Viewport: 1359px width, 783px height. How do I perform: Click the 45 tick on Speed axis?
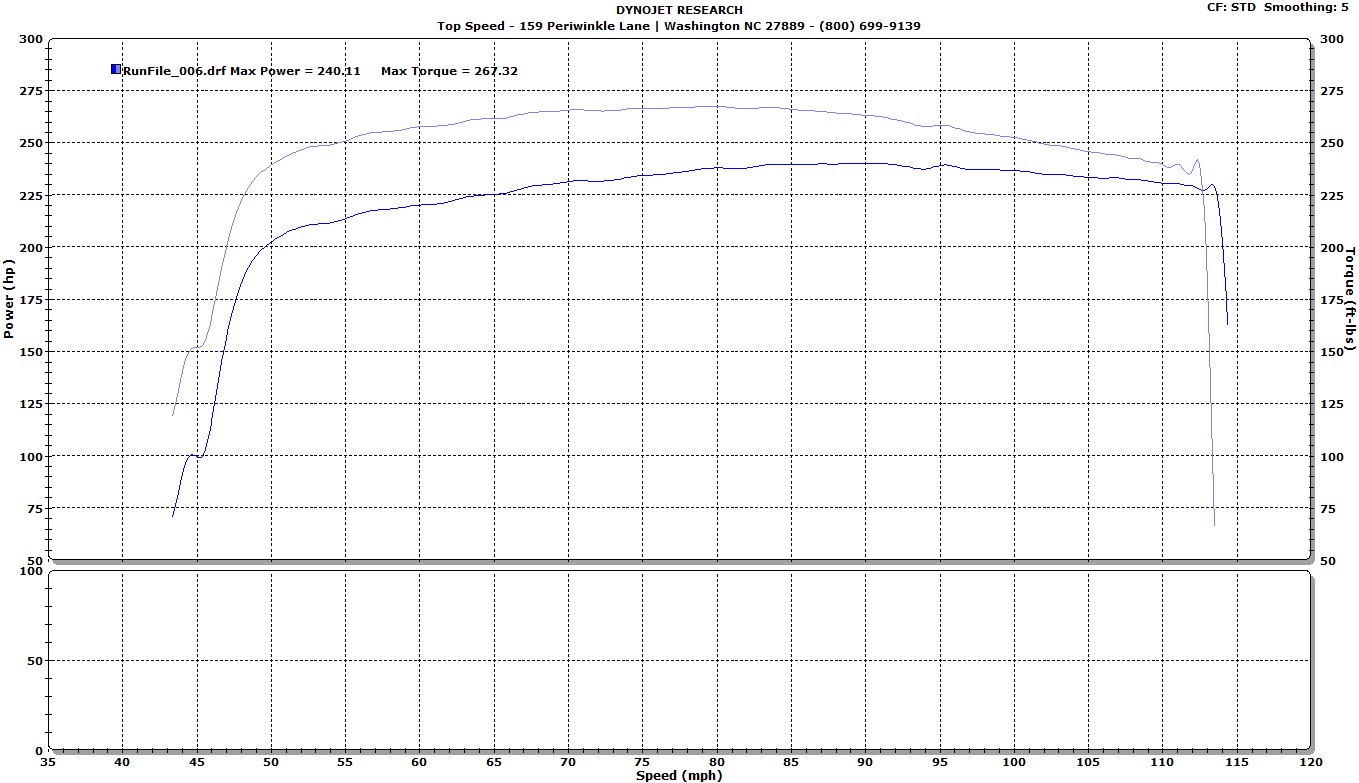(196, 762)
